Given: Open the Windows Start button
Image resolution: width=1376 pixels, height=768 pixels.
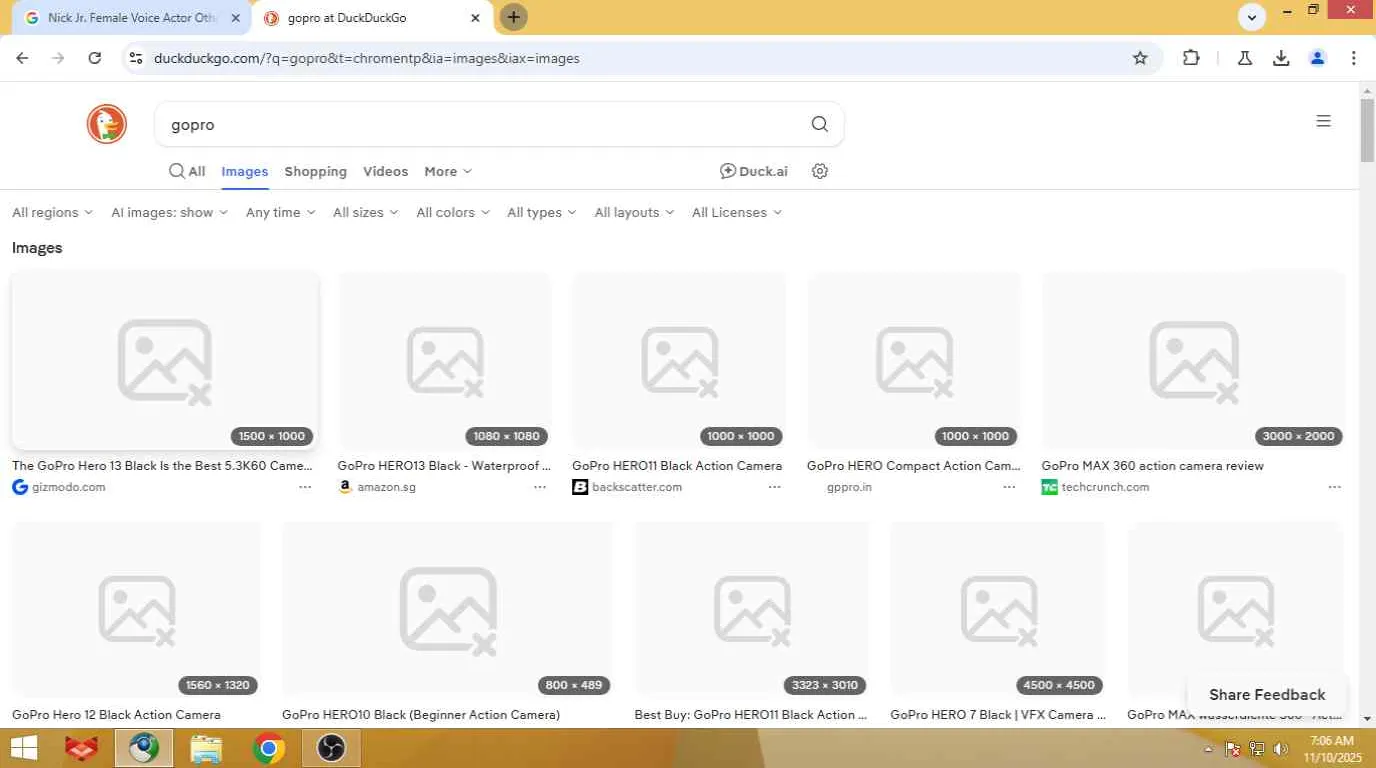Looking at the screenshot, I should [x=23, y=748].
